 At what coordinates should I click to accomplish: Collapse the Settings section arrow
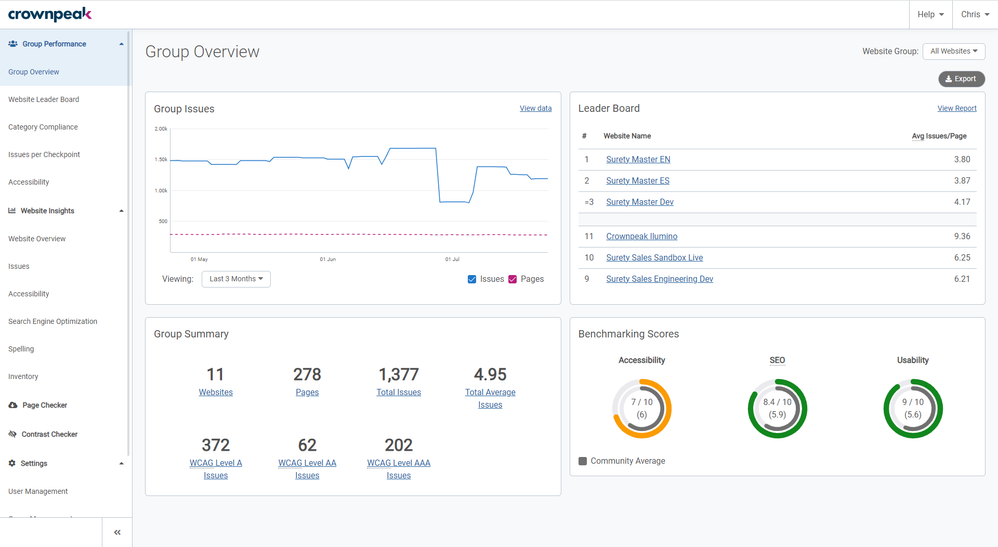click(122, 464)
